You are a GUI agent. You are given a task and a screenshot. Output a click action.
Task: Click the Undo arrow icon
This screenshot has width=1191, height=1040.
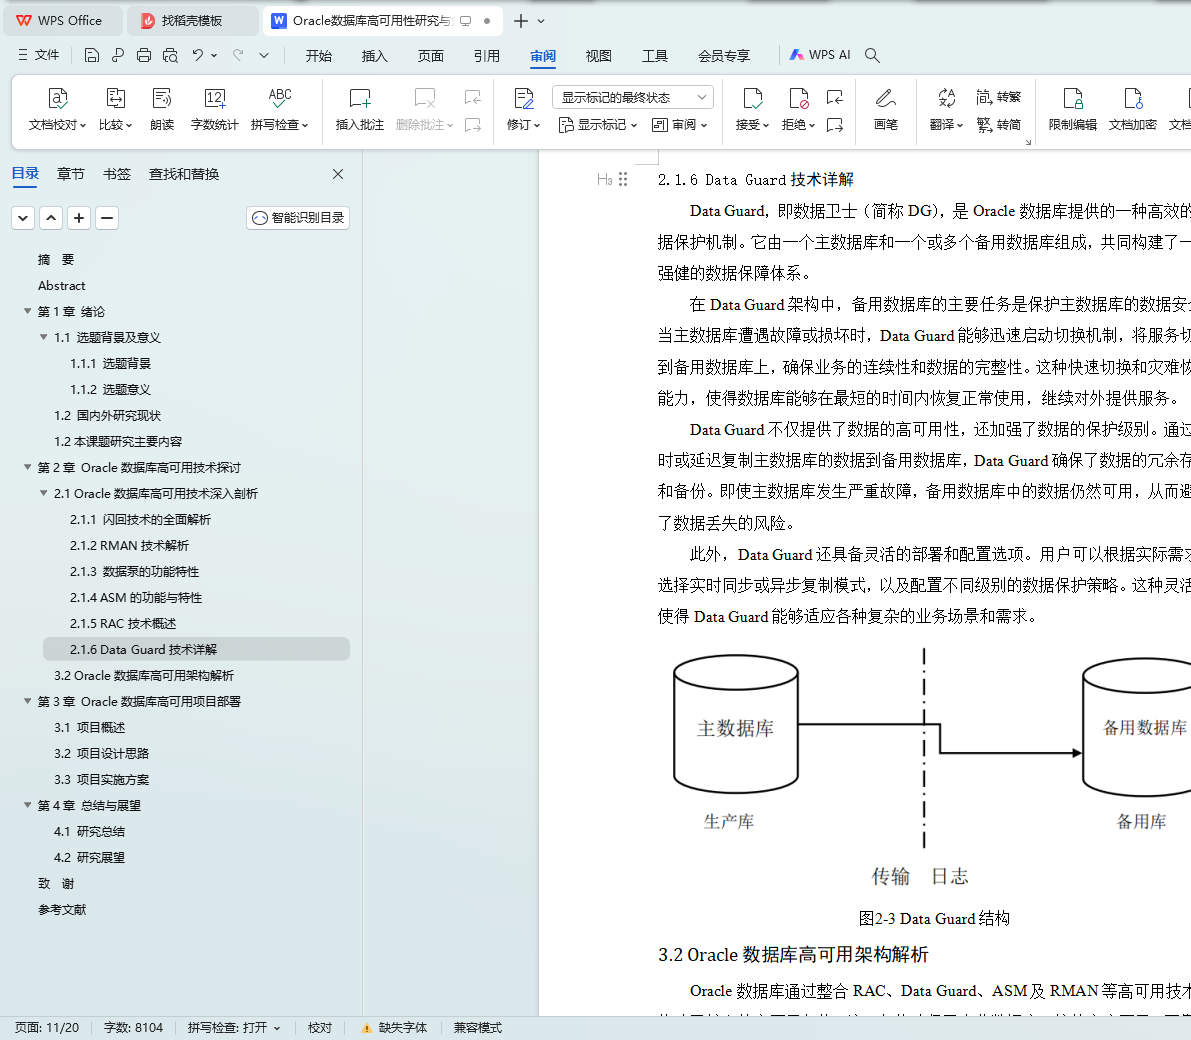197,55
